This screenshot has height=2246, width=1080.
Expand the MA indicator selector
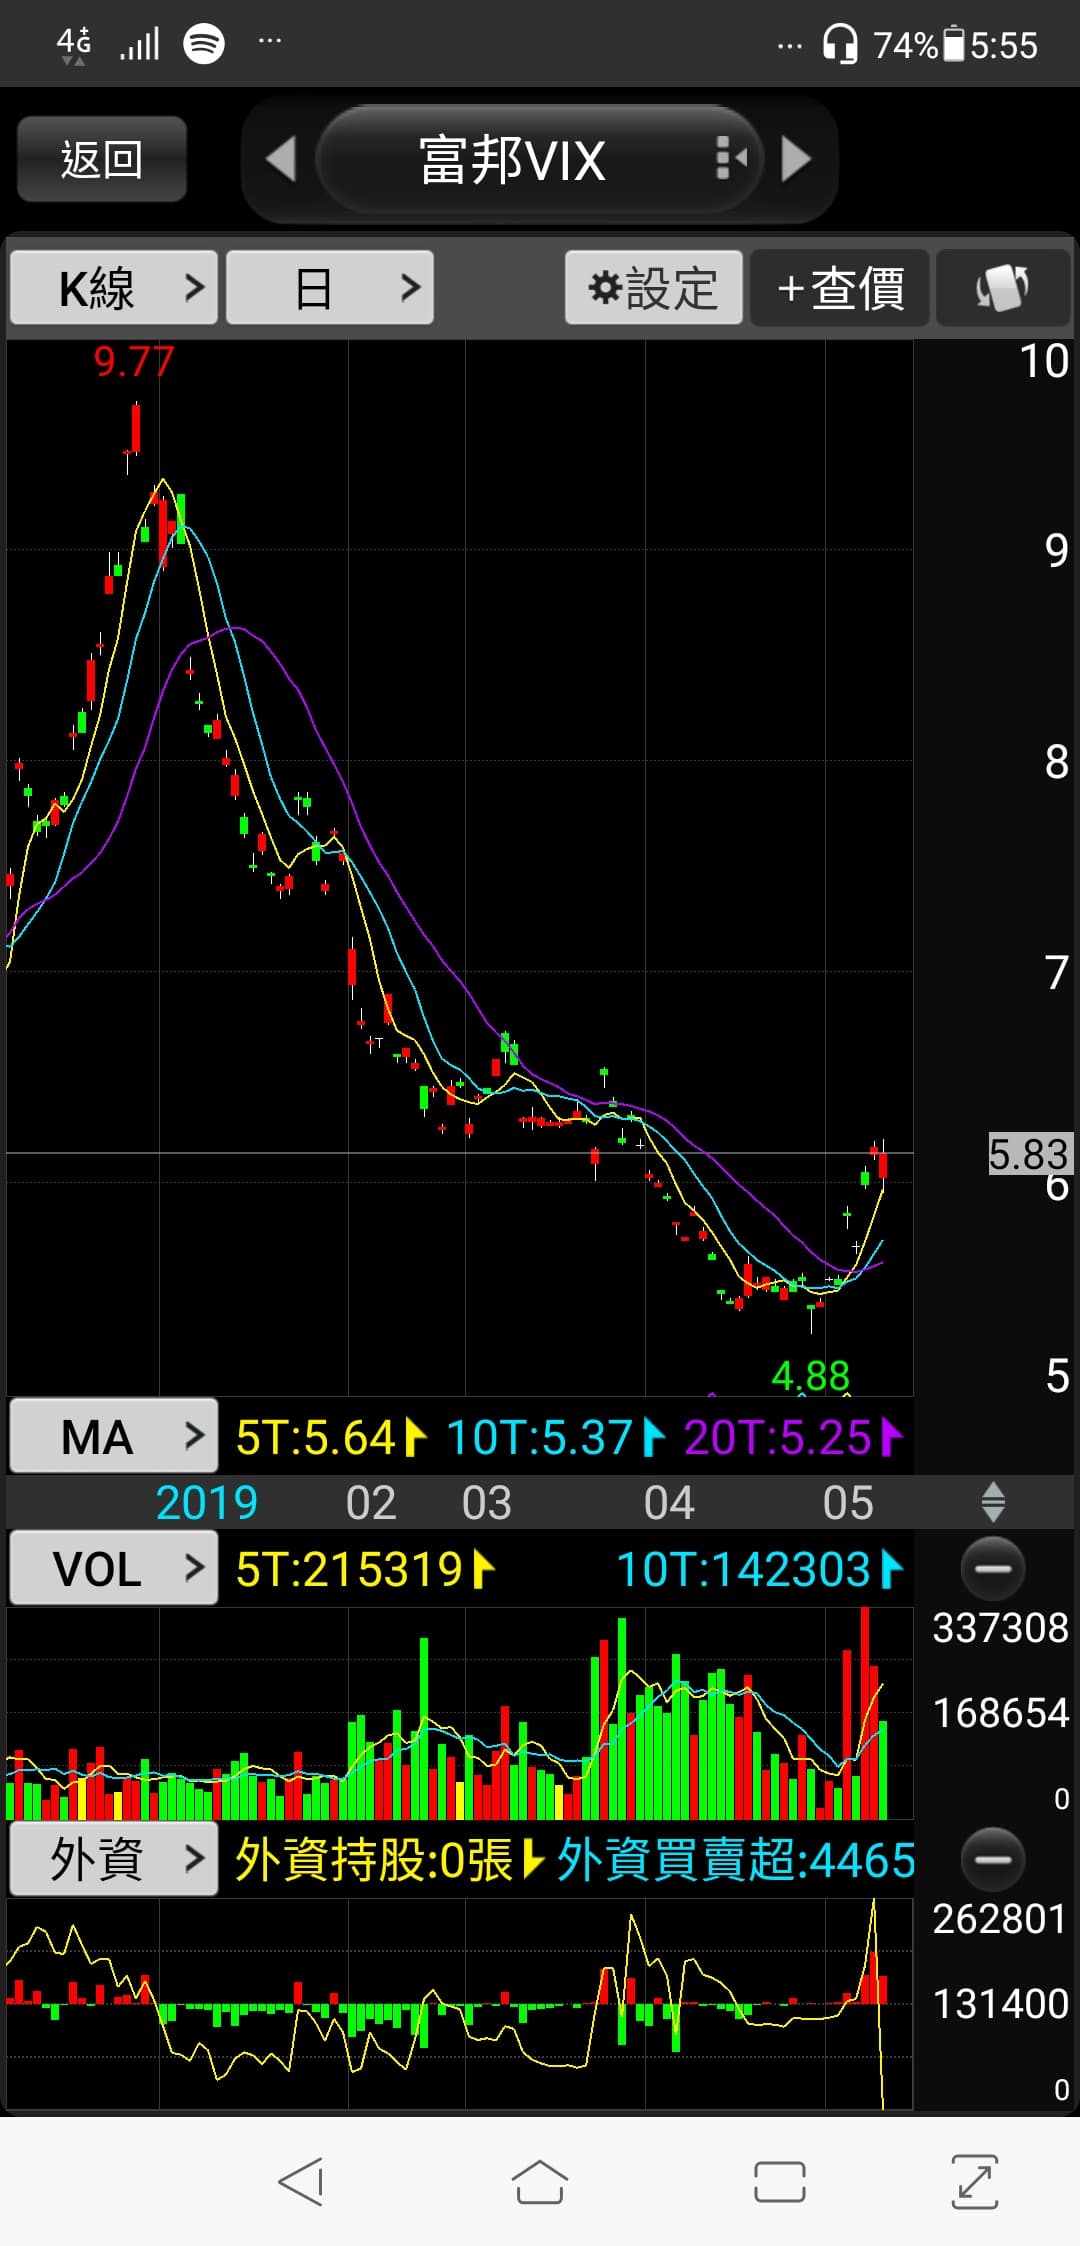[114, 1437]
